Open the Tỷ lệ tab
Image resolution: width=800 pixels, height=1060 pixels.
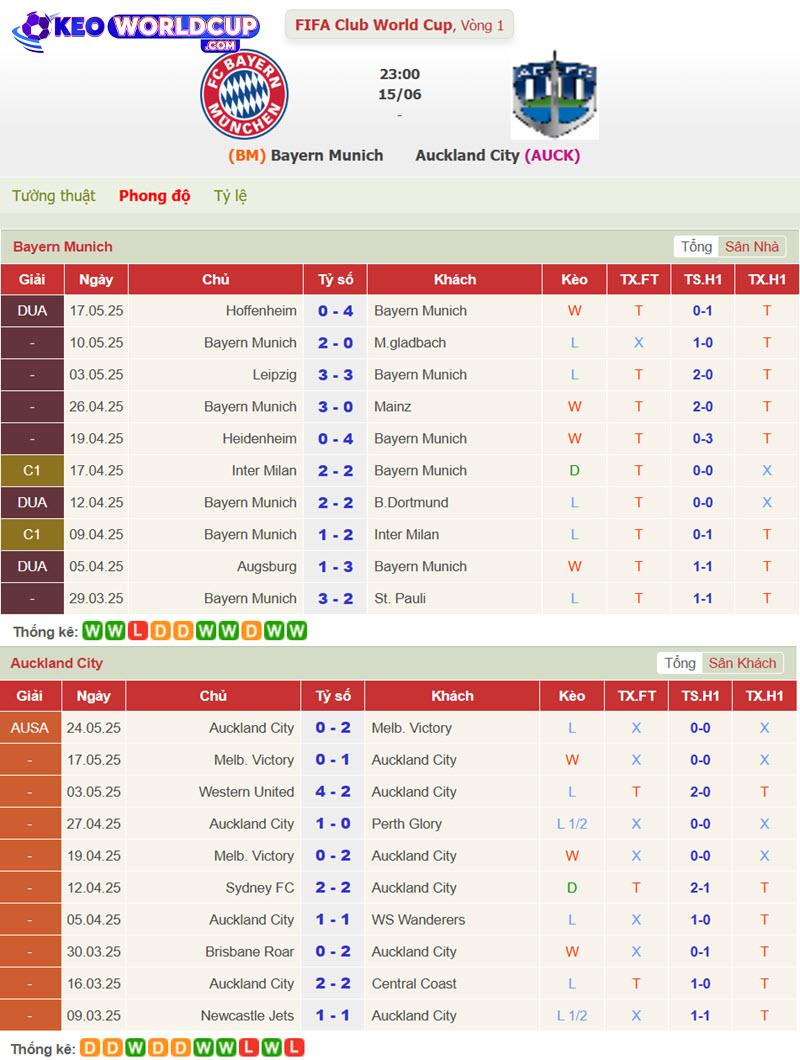tap(230, 196)
